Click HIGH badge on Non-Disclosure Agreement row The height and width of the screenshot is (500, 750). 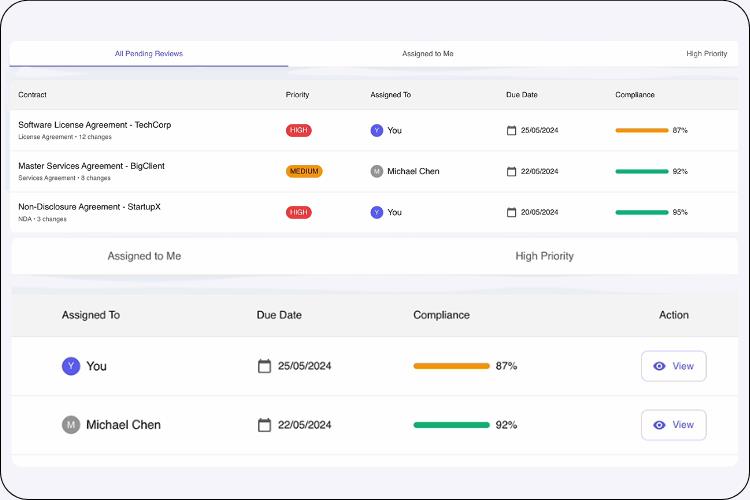tap(298, 212)
